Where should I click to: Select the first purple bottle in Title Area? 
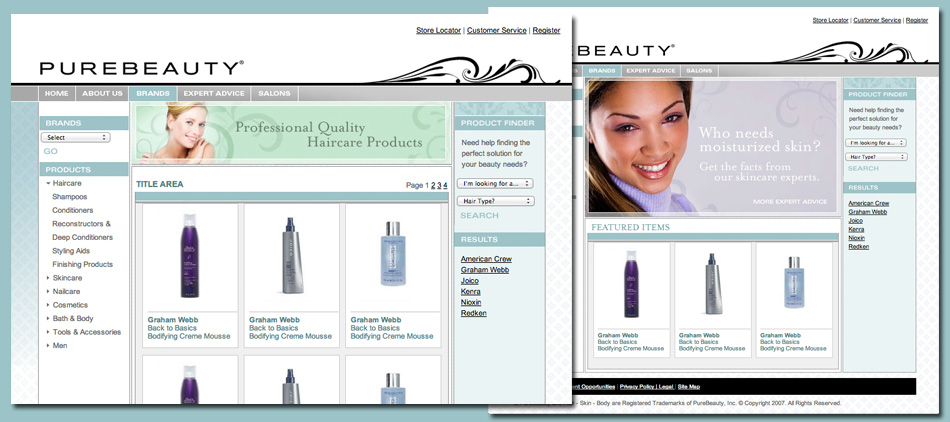coord(190,257)
